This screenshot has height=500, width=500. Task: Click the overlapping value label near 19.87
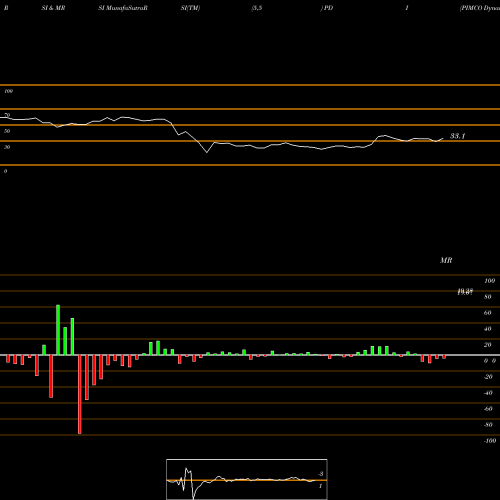tap(465, 292)
